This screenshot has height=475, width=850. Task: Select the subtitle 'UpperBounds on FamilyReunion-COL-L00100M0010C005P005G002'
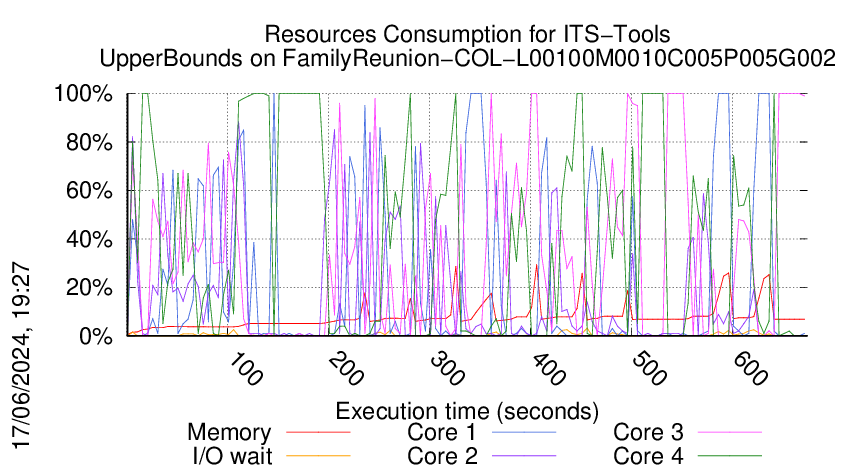point(467,59)
